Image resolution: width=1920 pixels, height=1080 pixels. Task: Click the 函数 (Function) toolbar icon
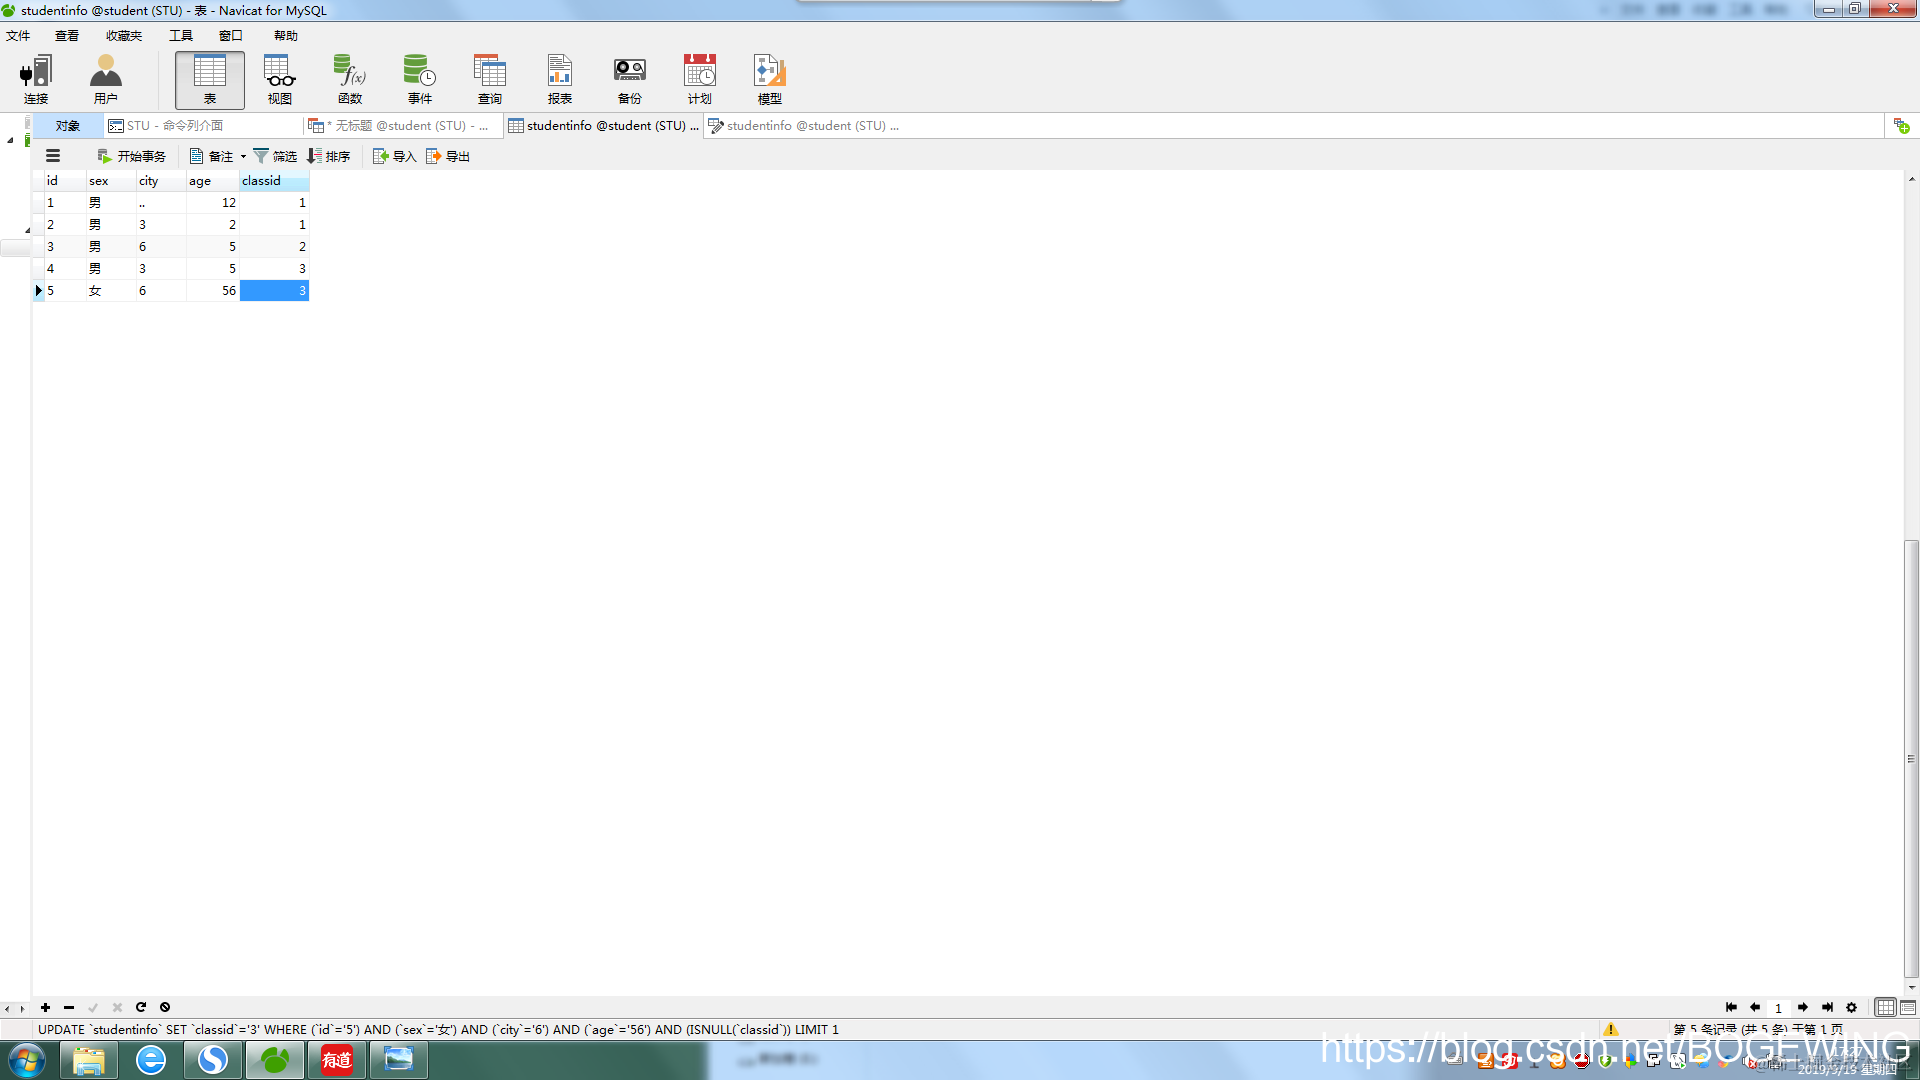[349, 80]
